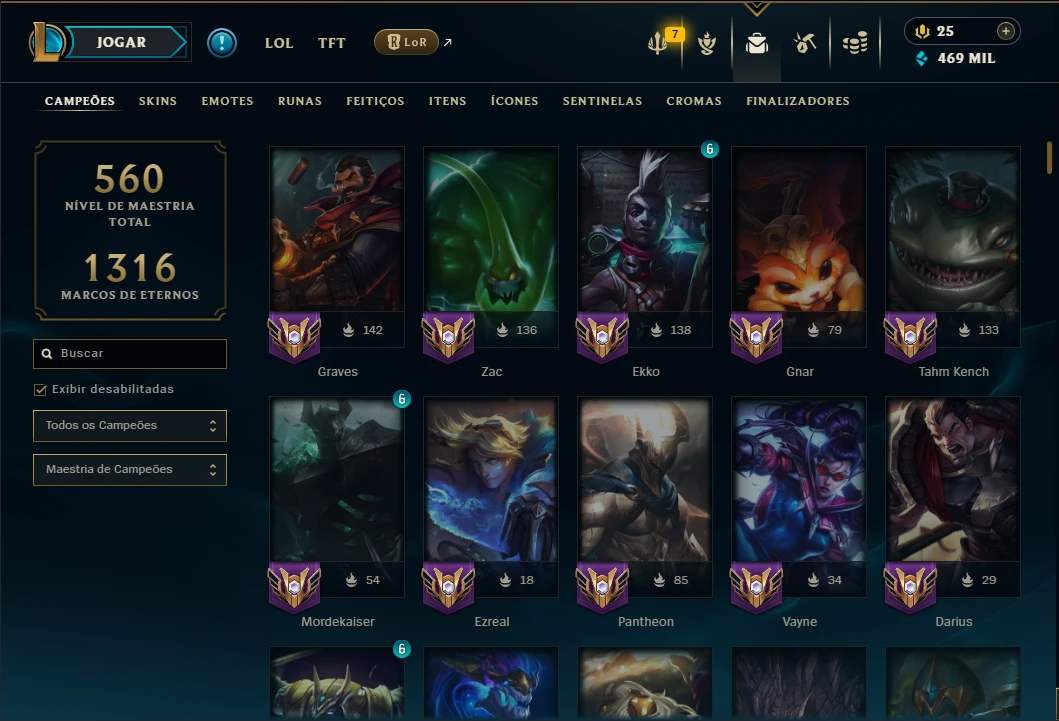Expand the Todos os Campeões dropdown
The image size is (1059, 721).
[130, 425]
